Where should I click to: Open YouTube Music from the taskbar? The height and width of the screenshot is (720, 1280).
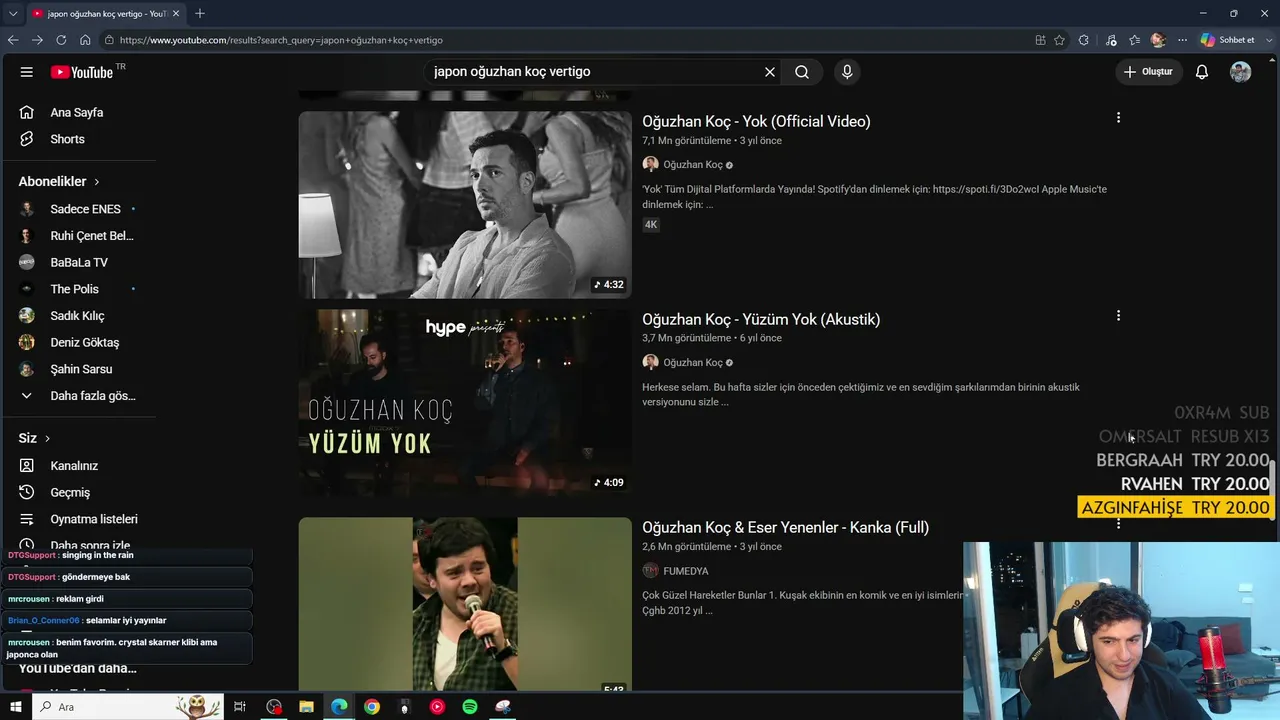click(437, 707)
